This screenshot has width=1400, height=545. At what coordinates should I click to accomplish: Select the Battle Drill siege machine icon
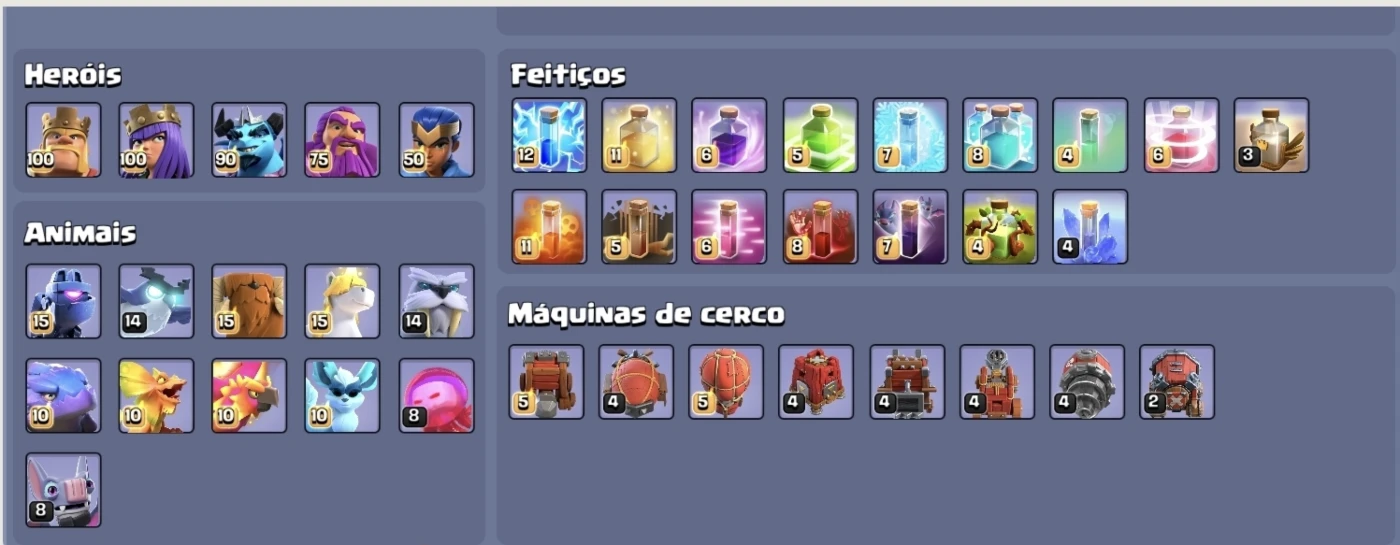pos(1087,382)
